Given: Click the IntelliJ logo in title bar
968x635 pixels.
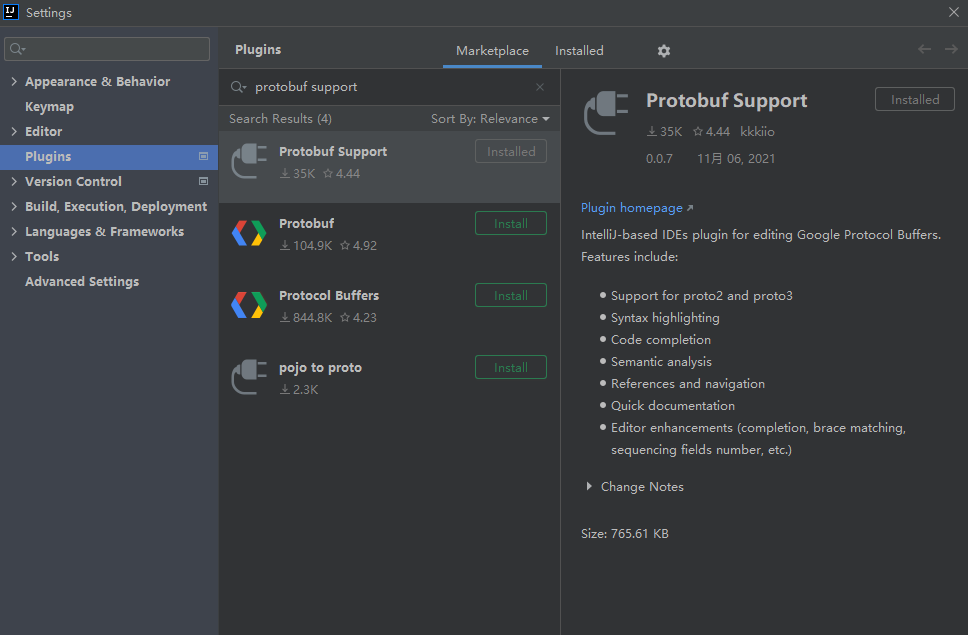Looking at the screenshot, I should 10,12.
